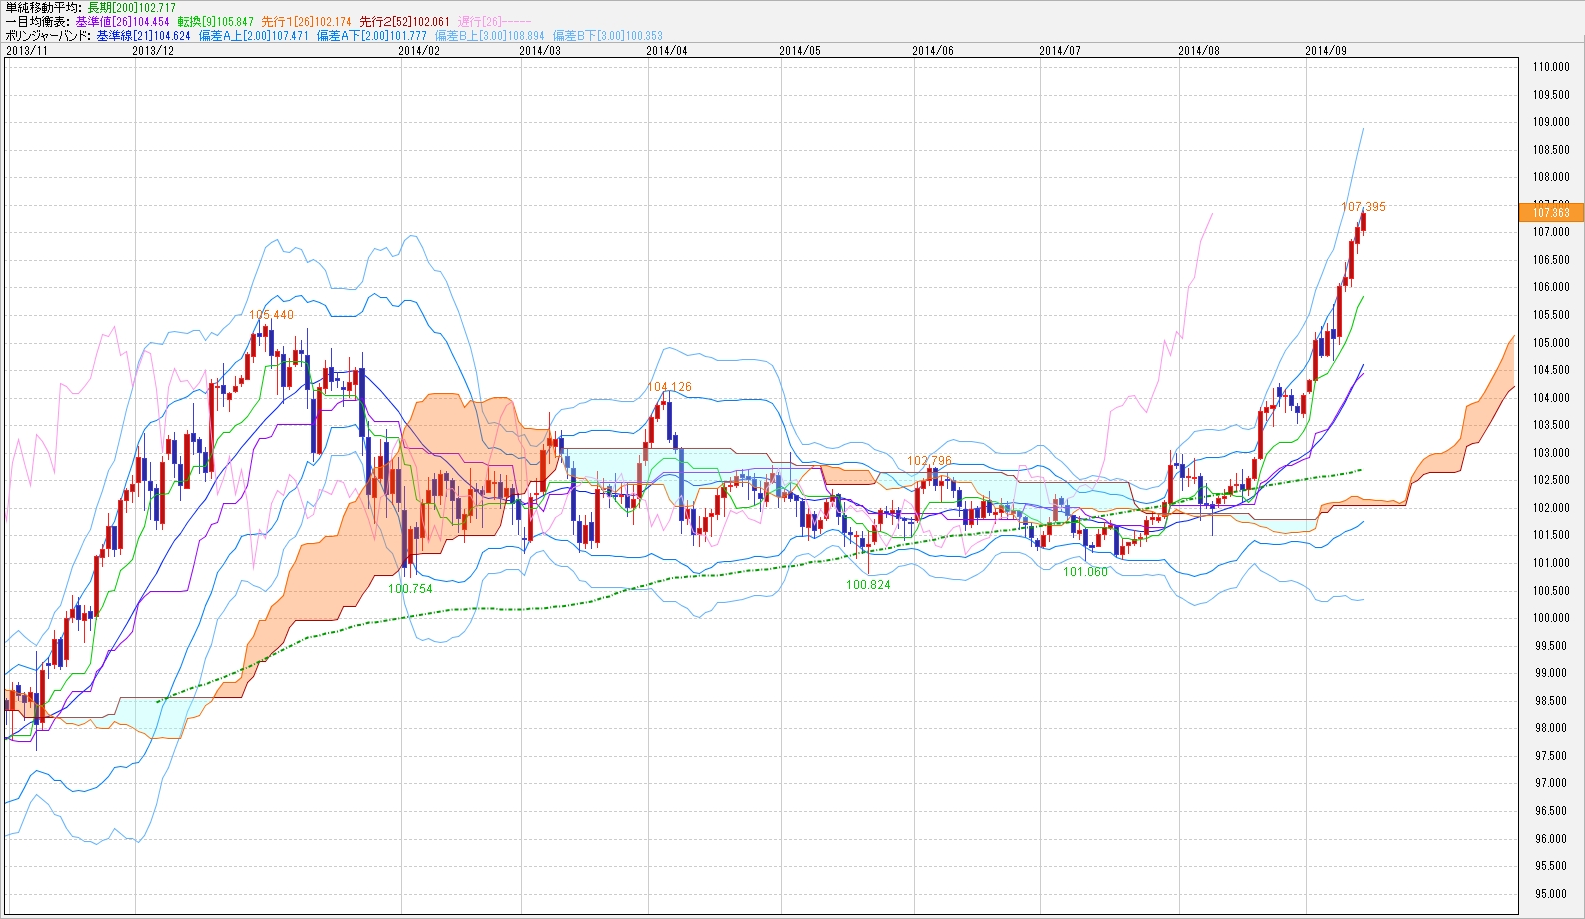Click the 2014/08 date axis label
The width and height of the screenshot is (1585, 919).
[x=1198, y=50]
